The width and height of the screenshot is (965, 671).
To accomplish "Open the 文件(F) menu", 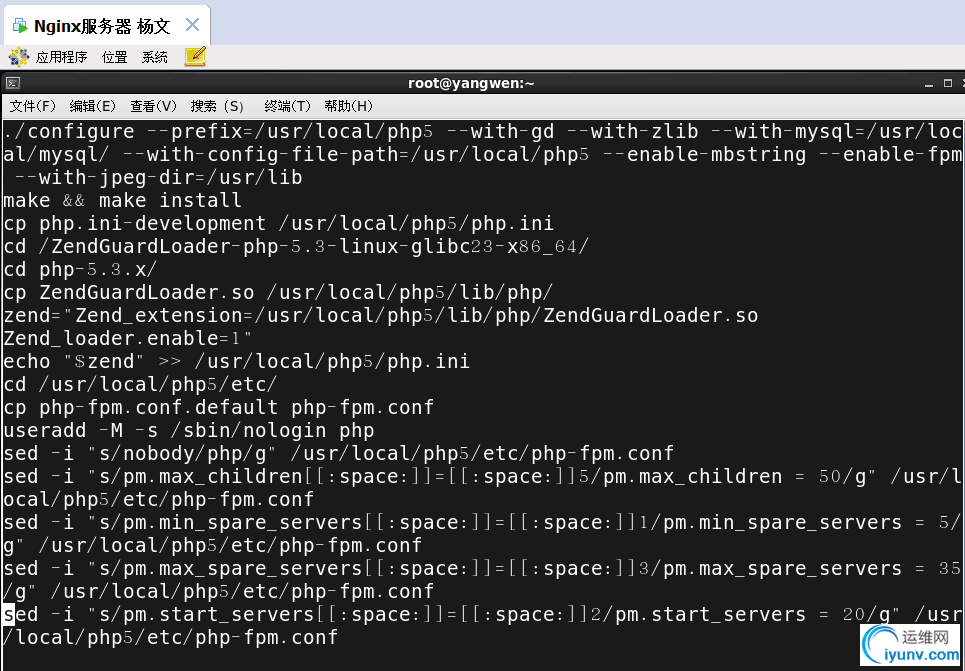I will 33,106.
